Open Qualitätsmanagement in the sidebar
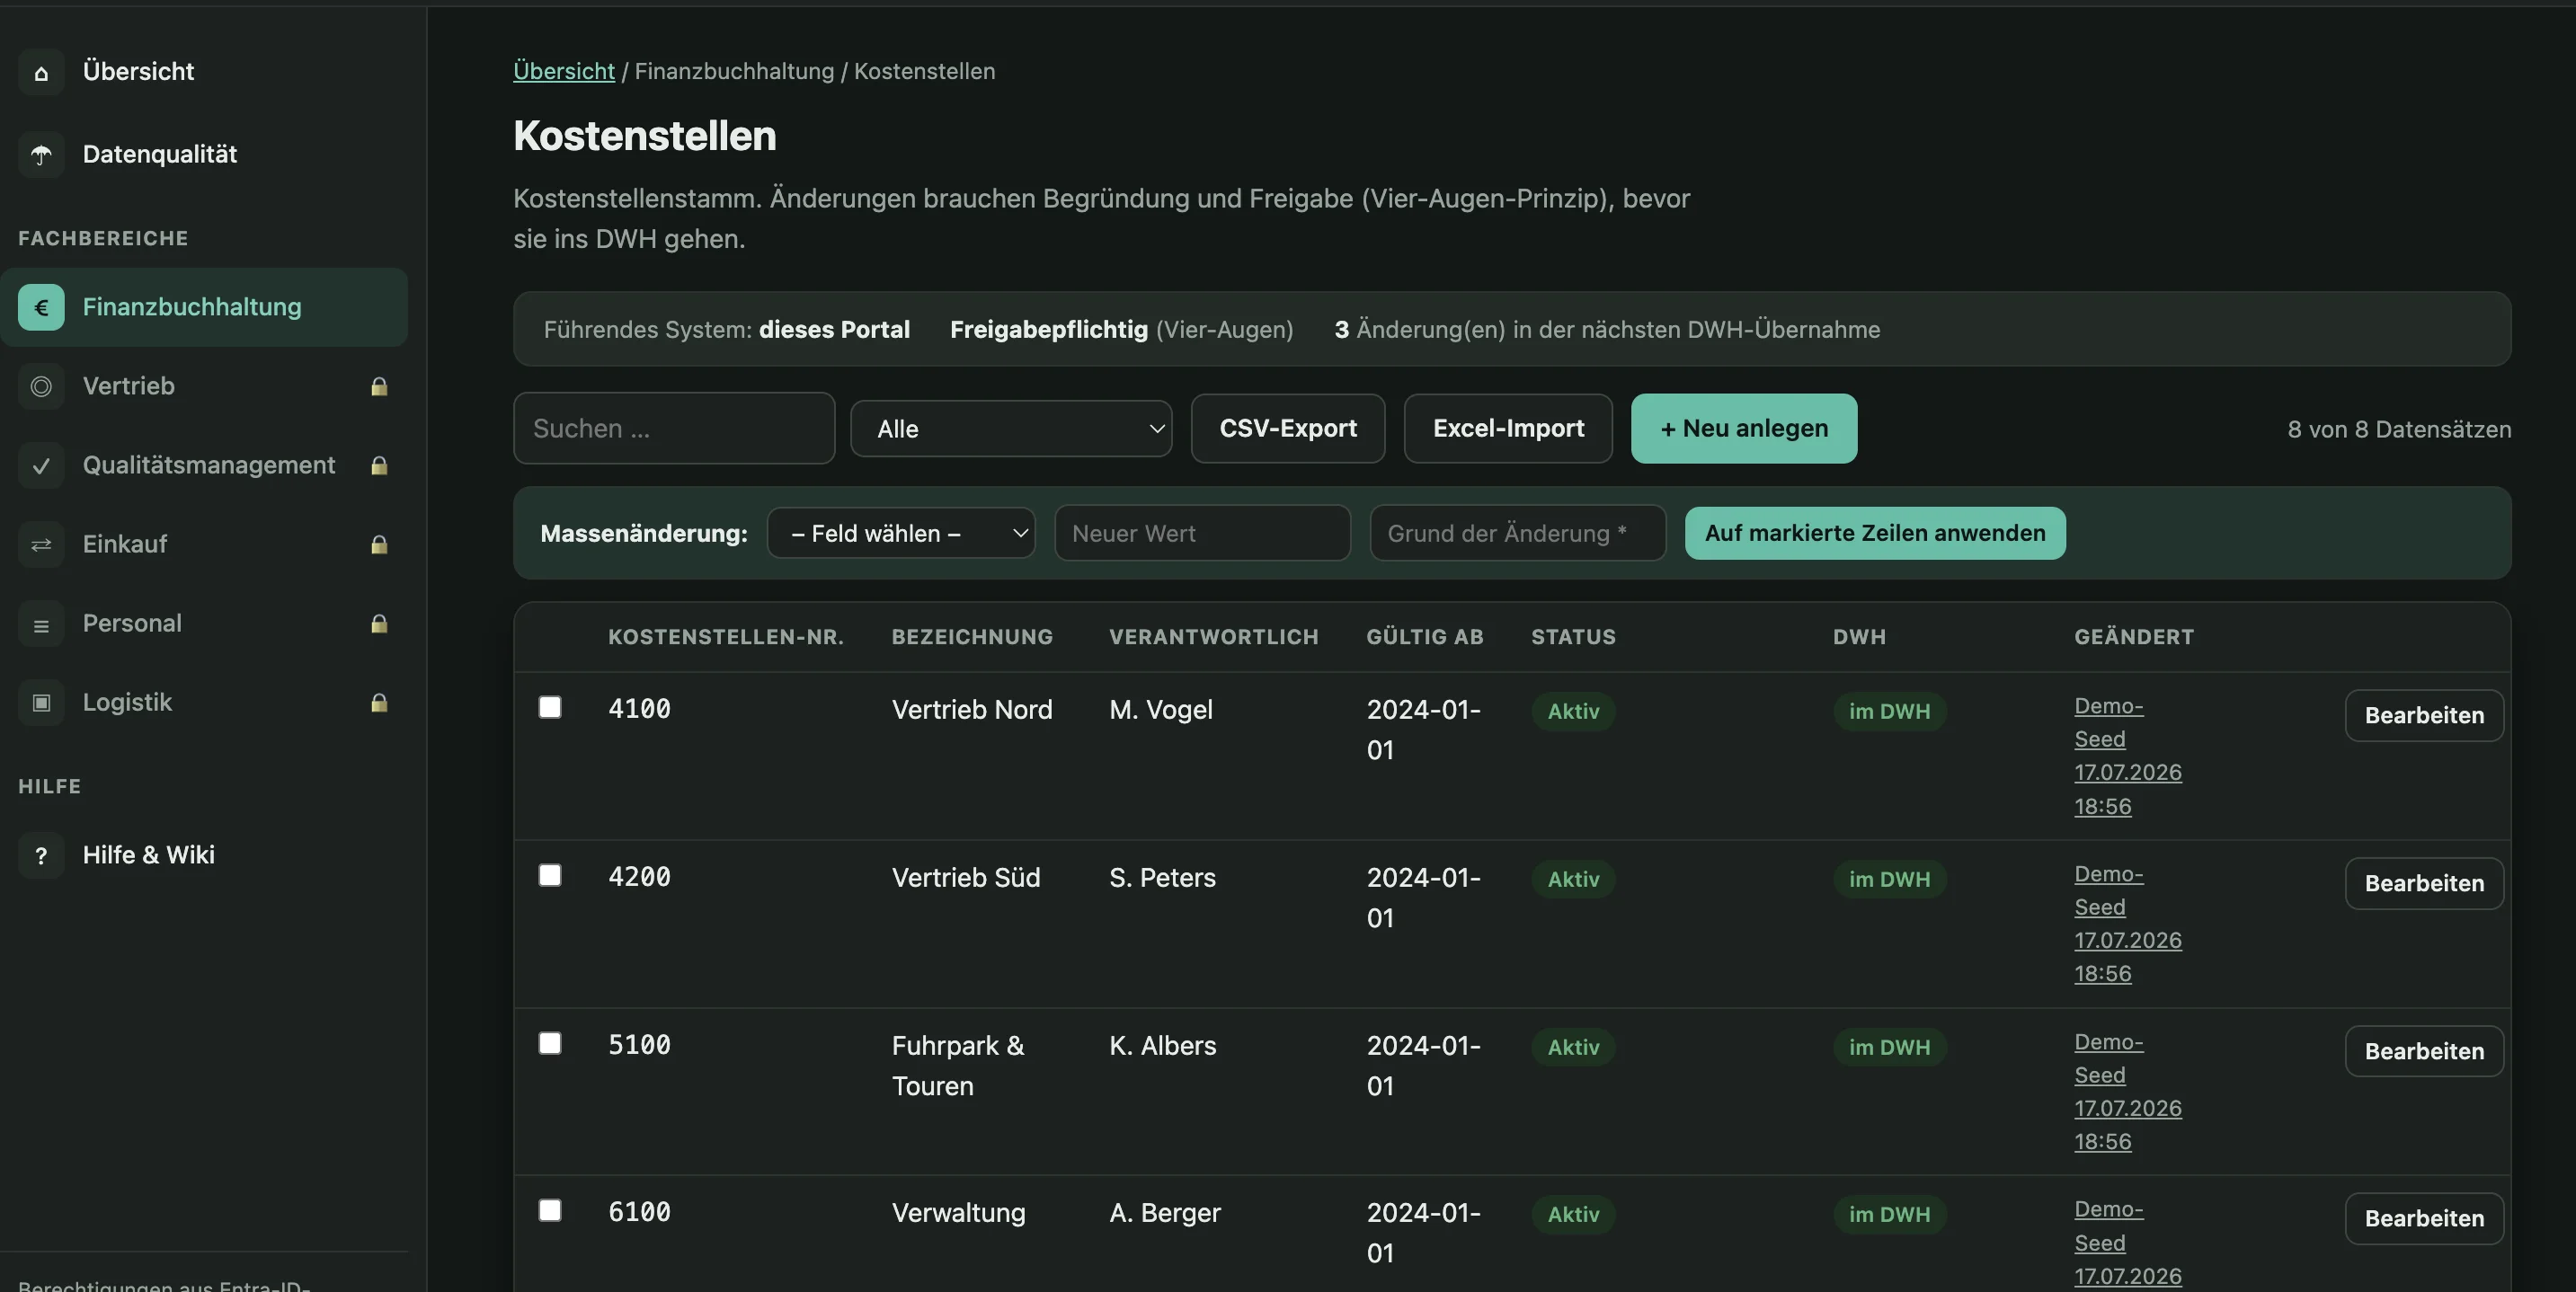 [204, 465]
